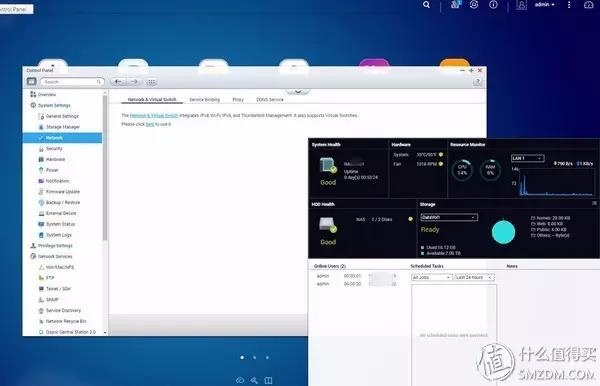This screenshot has height=386, width=600.
Task: Go to third desktop page dot
Action: pyautogui.click(x=267, y=357)
